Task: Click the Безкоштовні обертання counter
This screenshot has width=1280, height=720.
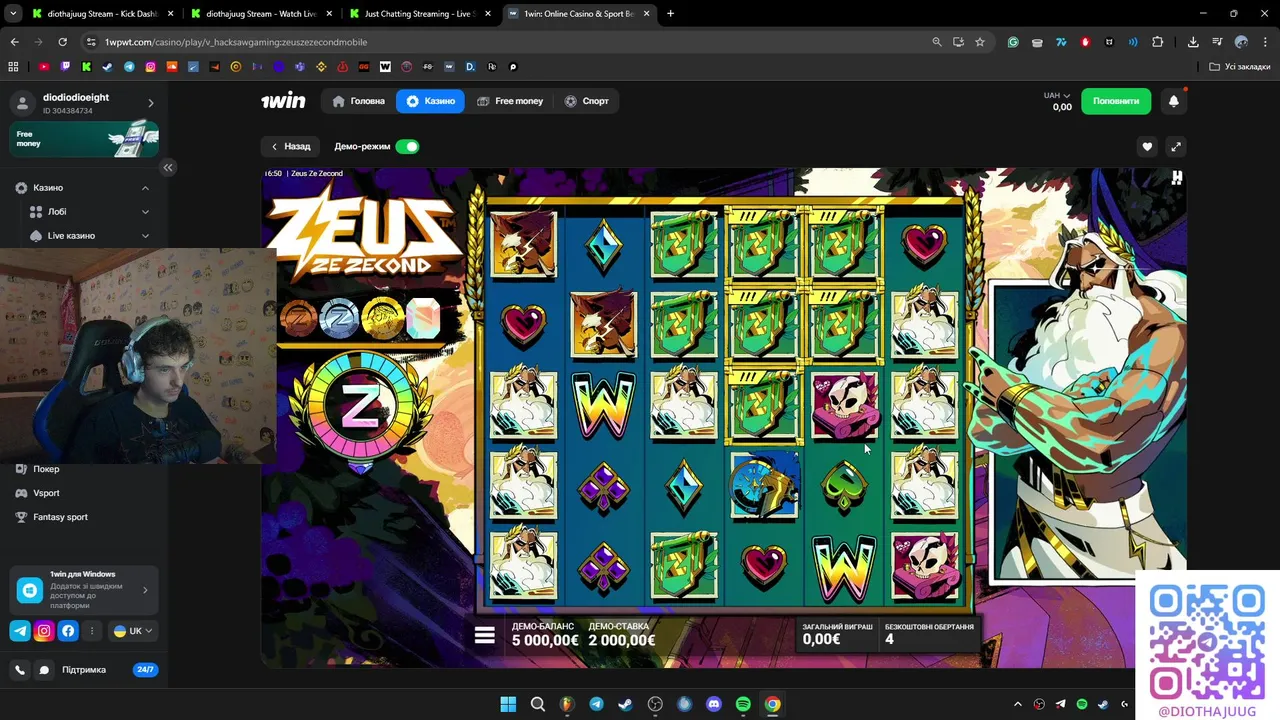Action: click(929, 633)
